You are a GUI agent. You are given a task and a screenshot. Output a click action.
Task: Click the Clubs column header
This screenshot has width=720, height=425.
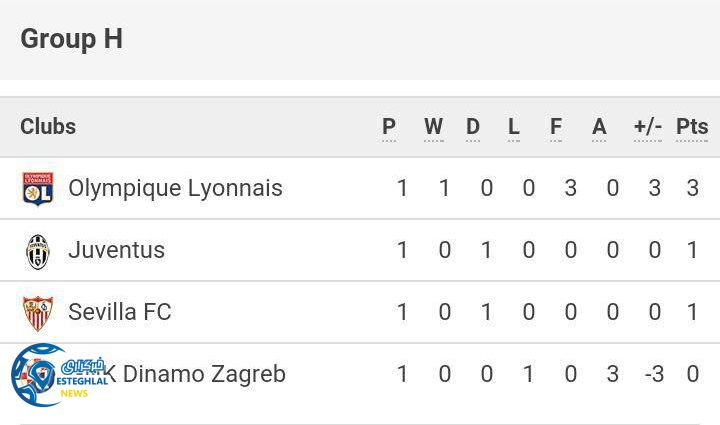coord(48,127)
